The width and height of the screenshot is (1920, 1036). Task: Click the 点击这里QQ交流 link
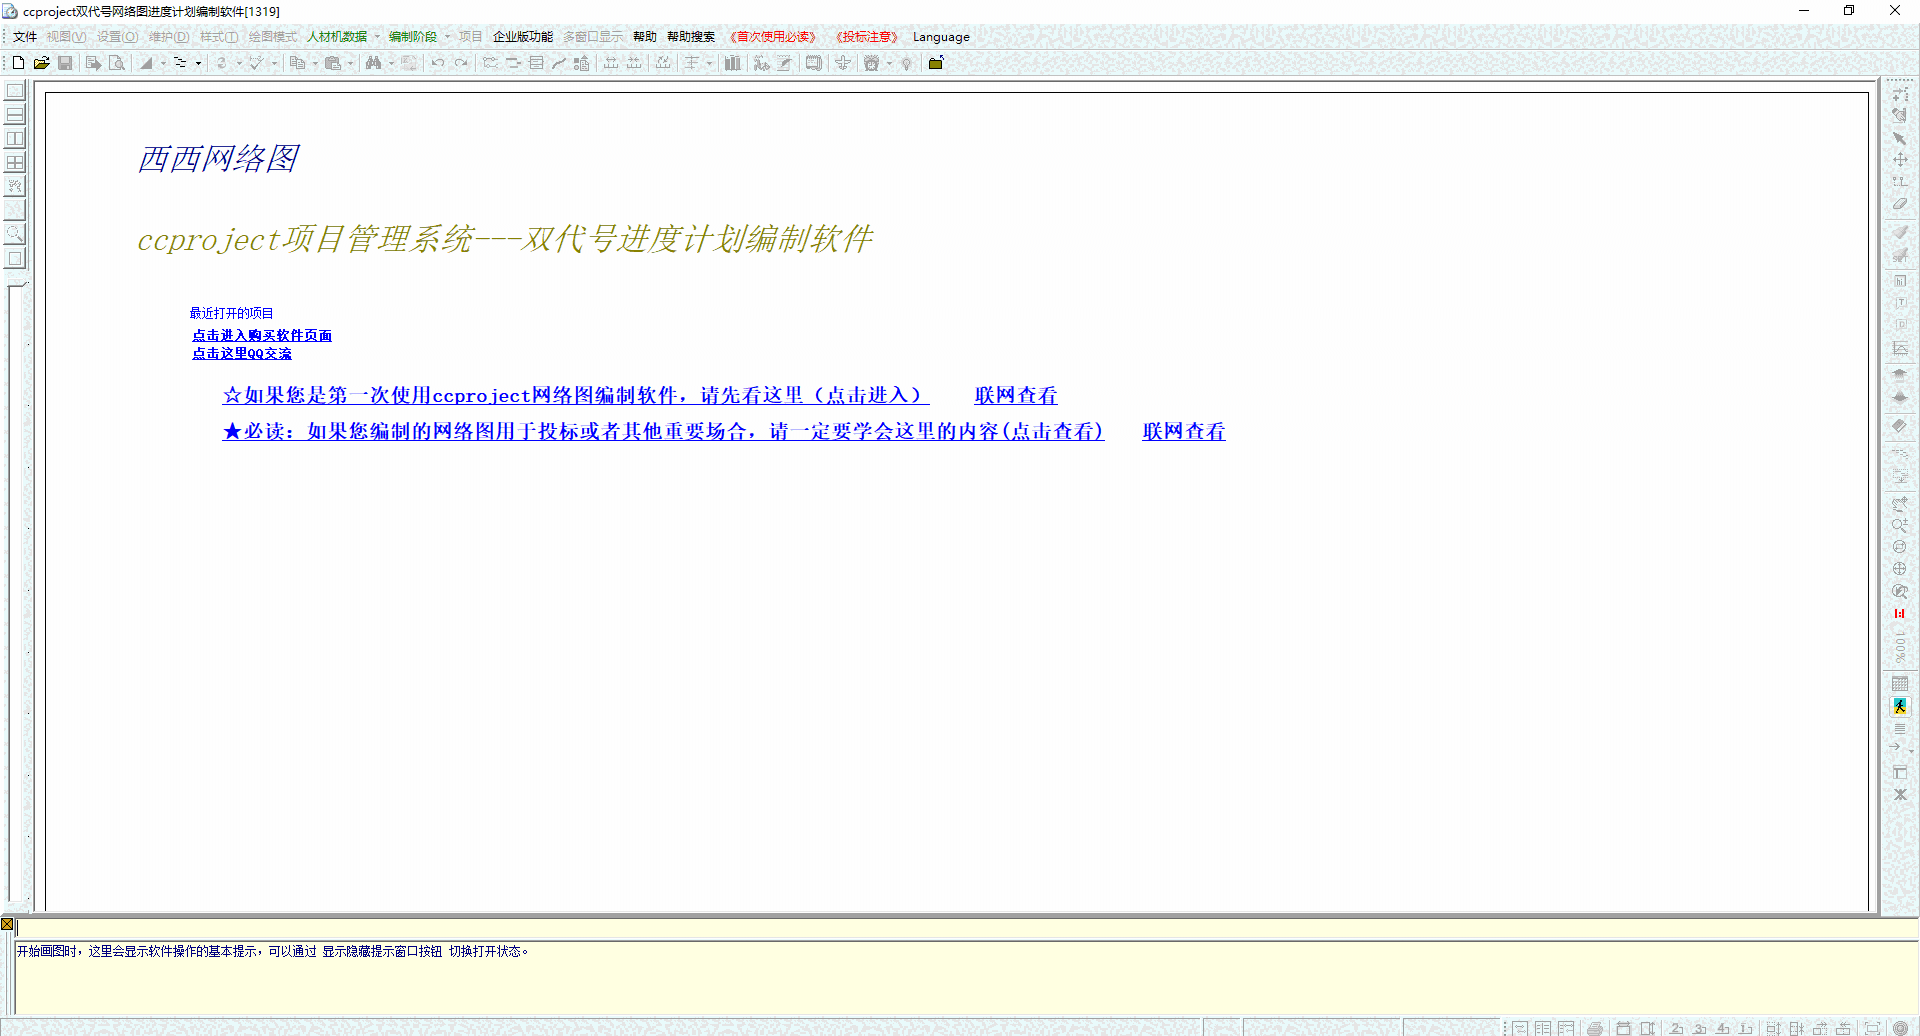pyautogui.click(x=242, y=353)
